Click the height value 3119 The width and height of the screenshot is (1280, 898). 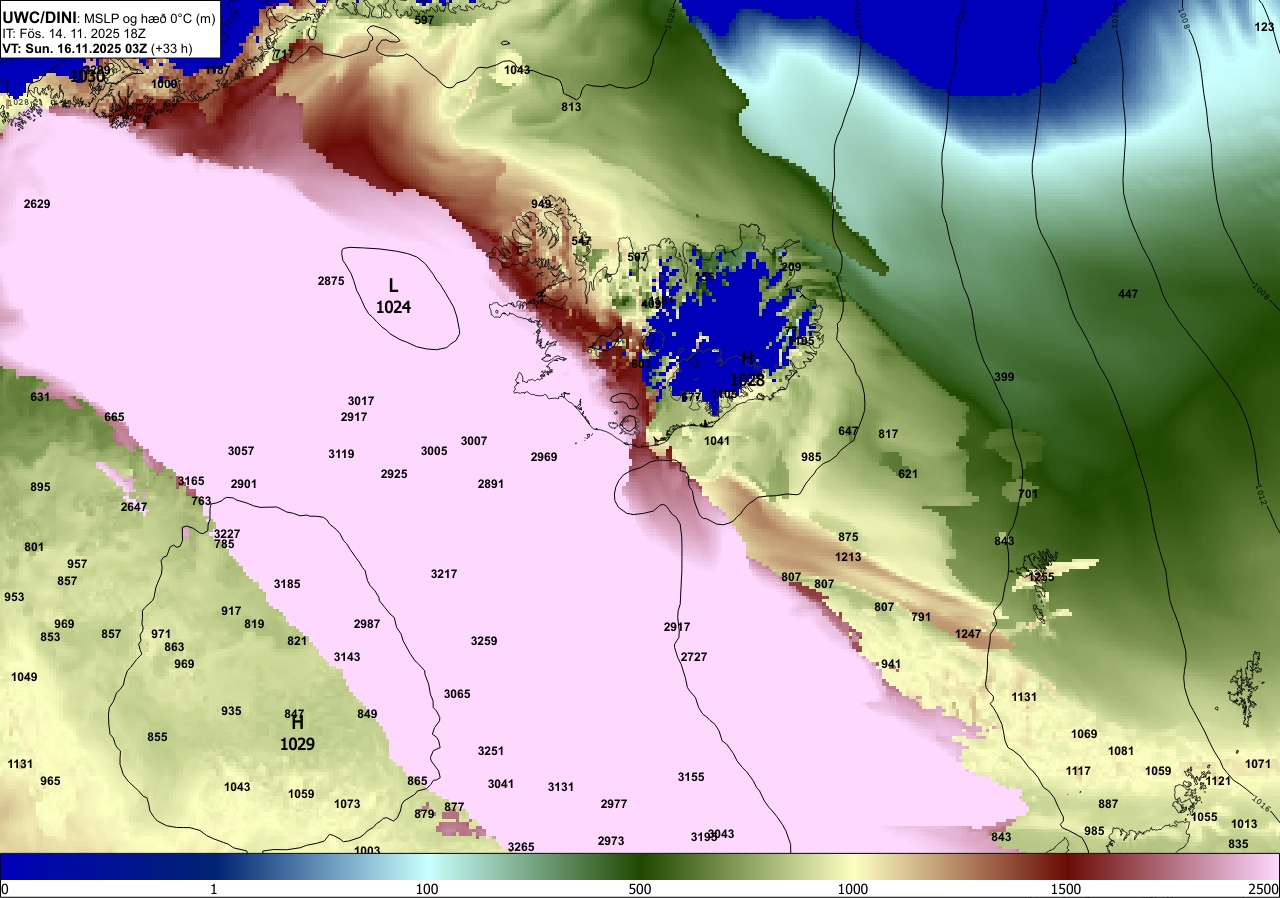tap(341, 454)
